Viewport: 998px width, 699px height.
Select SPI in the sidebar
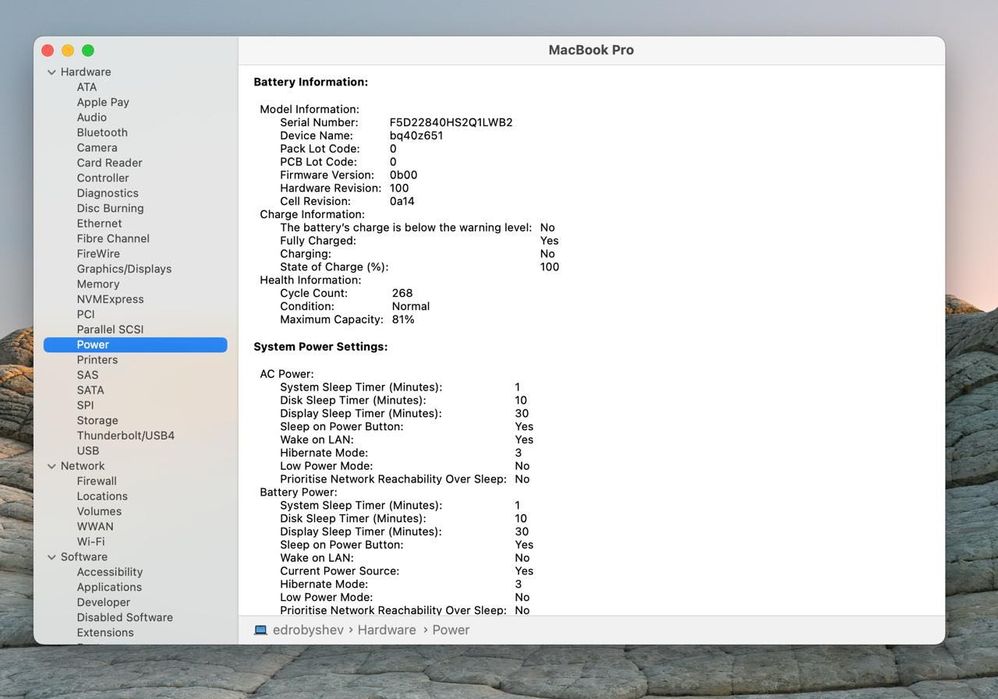click(x=85, y=406)
